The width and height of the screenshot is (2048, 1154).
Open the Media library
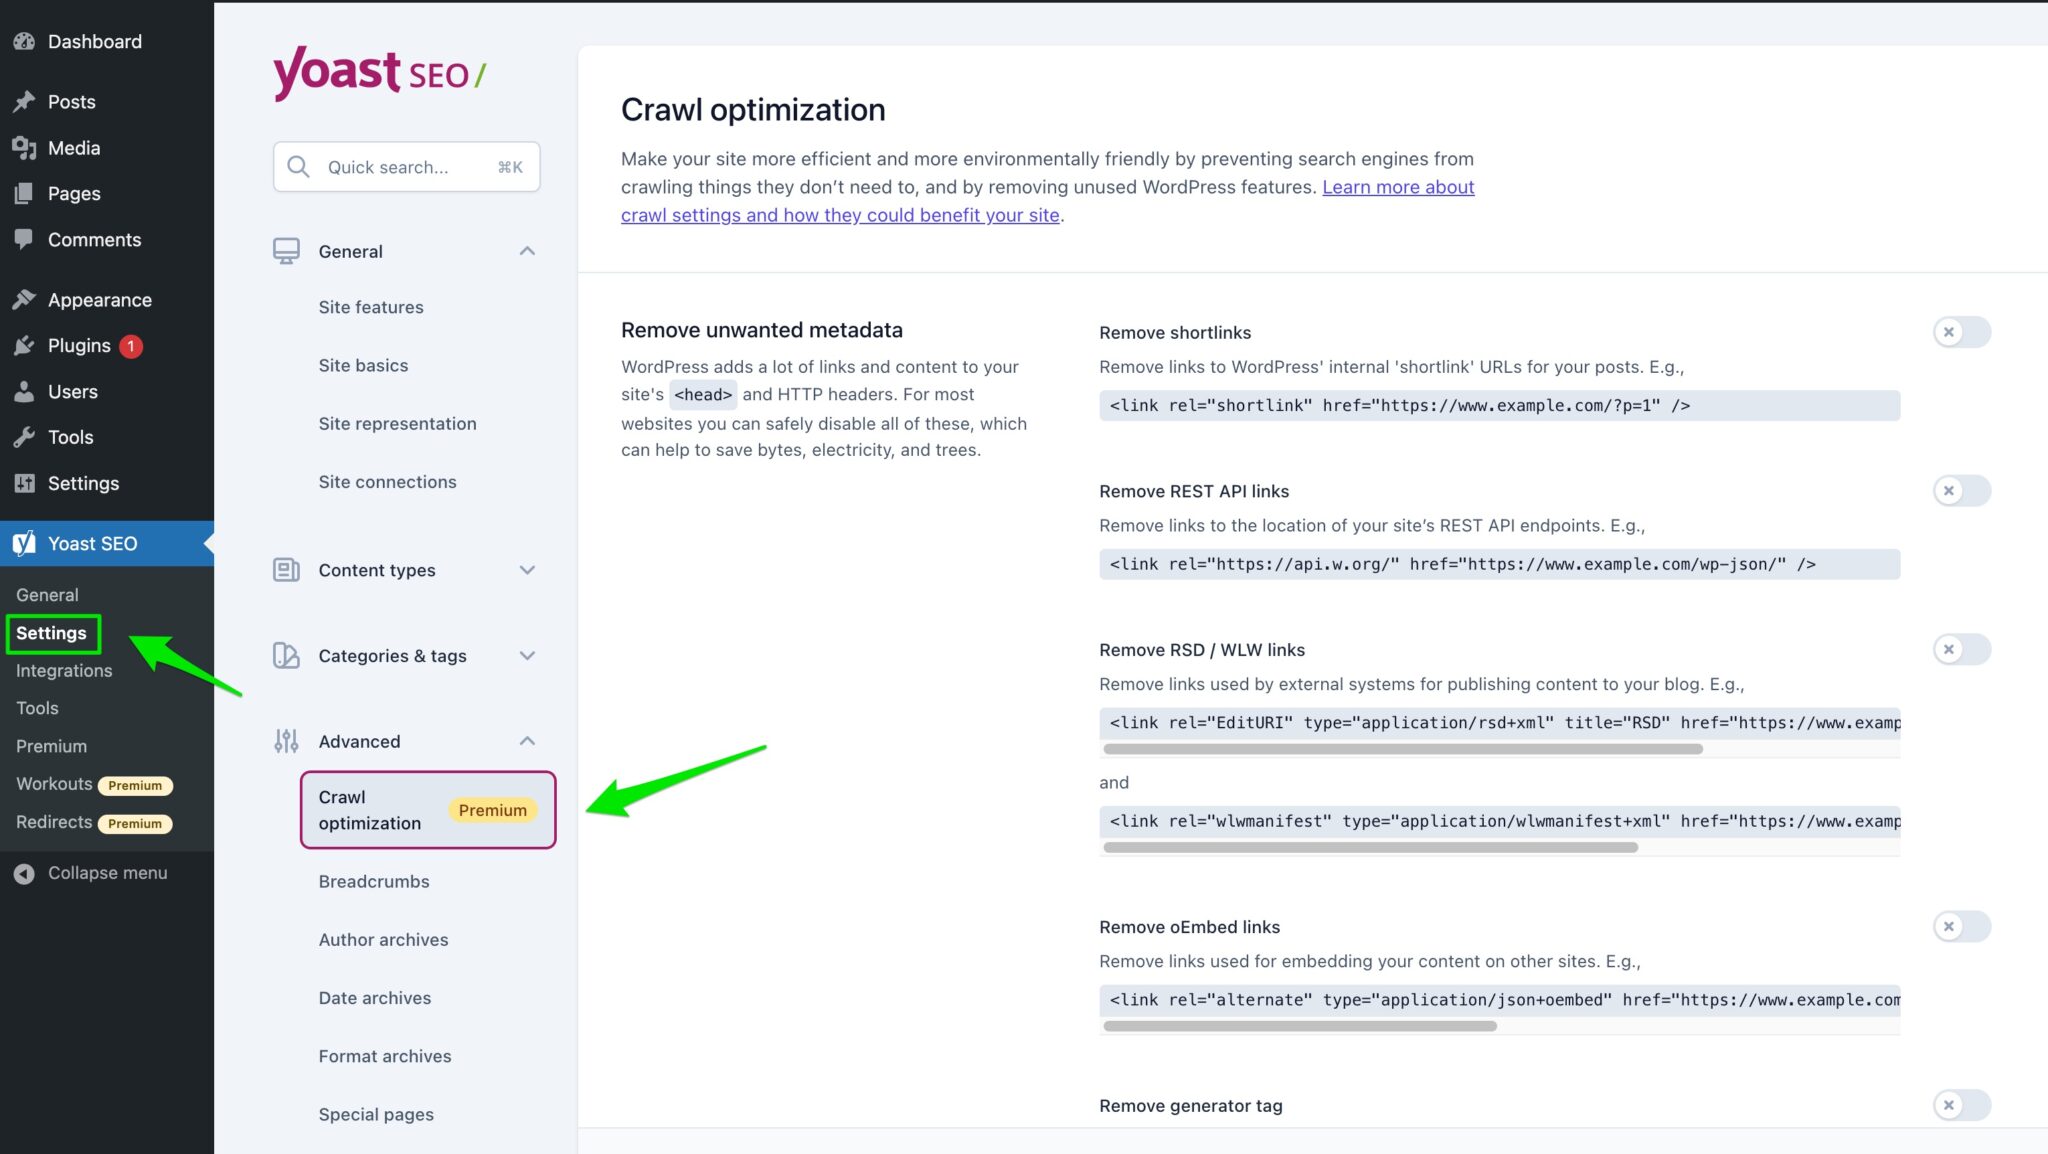[73, 147]
